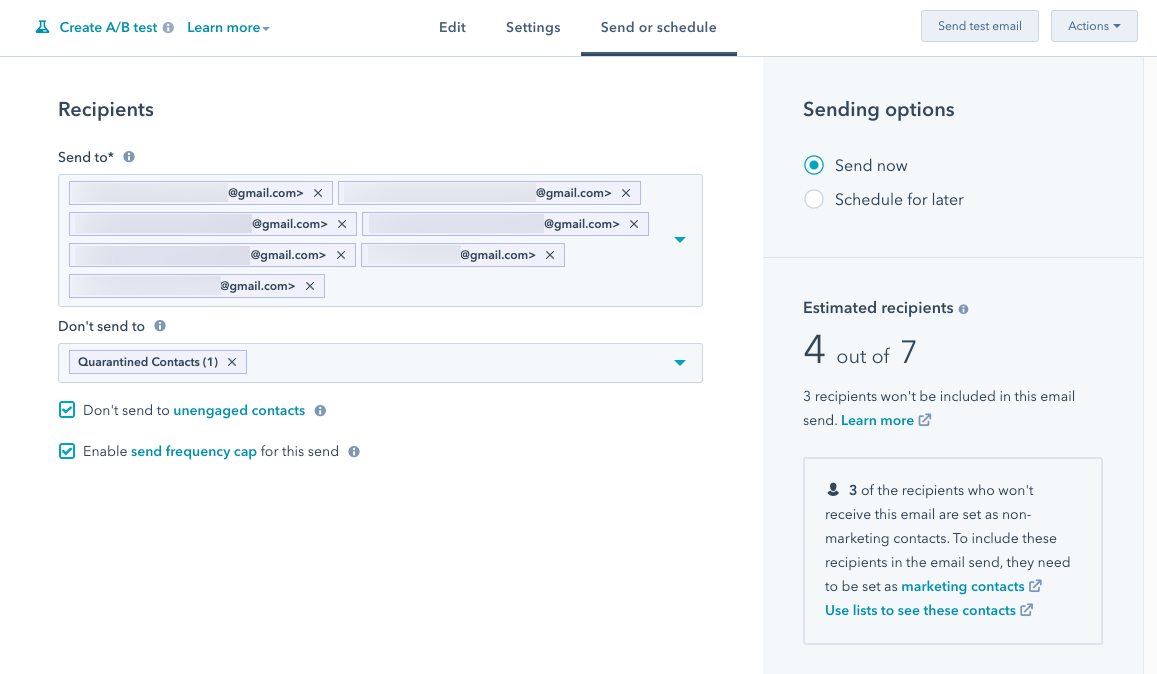Viewport: 1157px width, 674px height.
Task: Click the external link icon beside Learn more
Action: point(924,420)
